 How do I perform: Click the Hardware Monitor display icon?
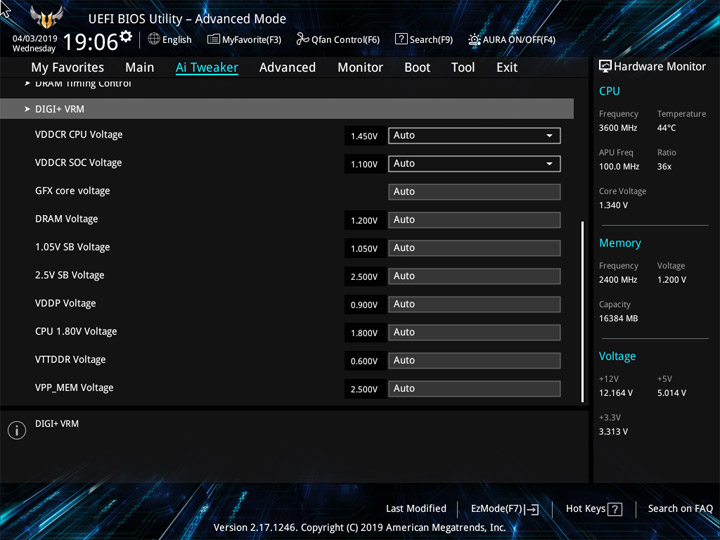tap(605, 67)
